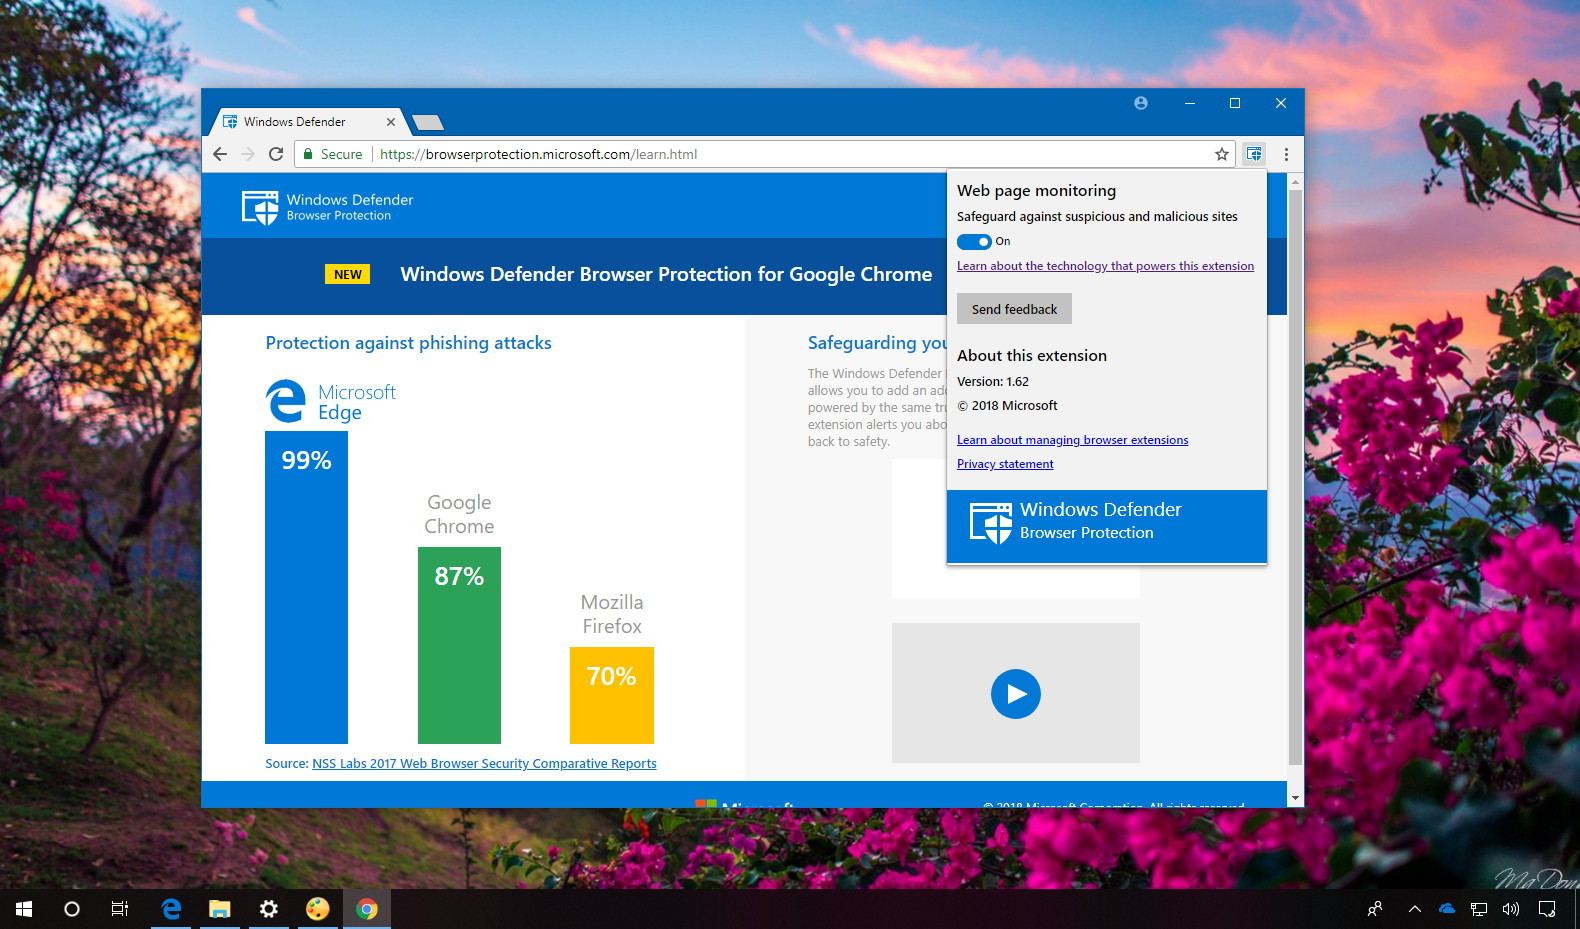Play the video with the blue play button

(x=1016, y=693)
